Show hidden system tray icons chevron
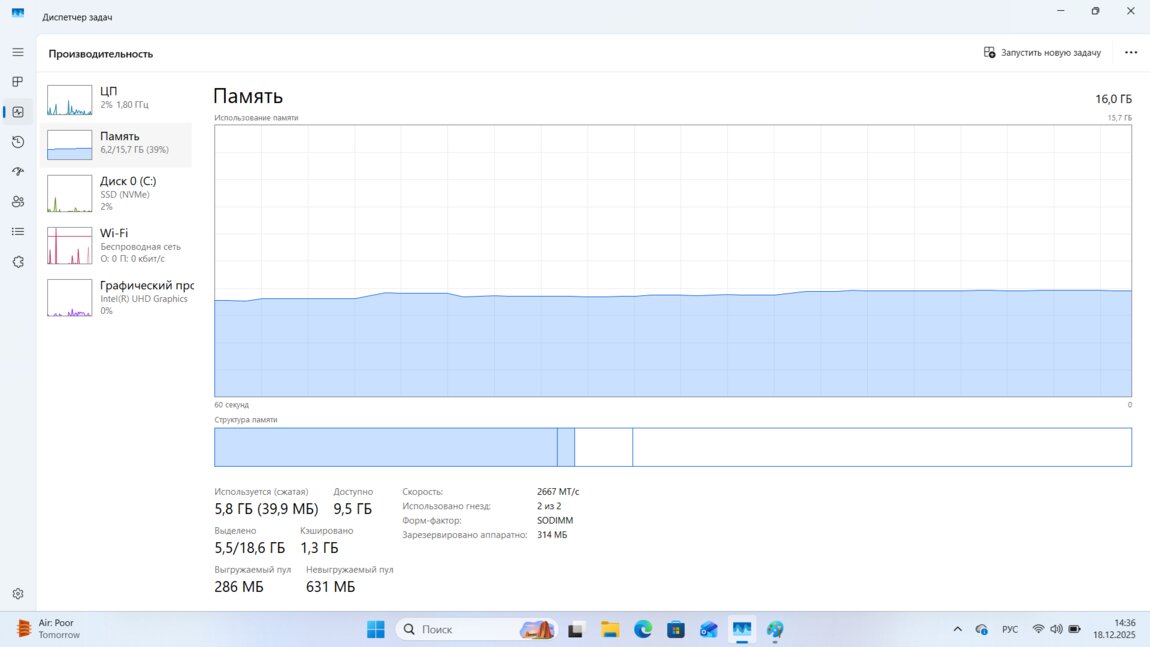The height and width of the screenshot is (647, 1150). 957,629
